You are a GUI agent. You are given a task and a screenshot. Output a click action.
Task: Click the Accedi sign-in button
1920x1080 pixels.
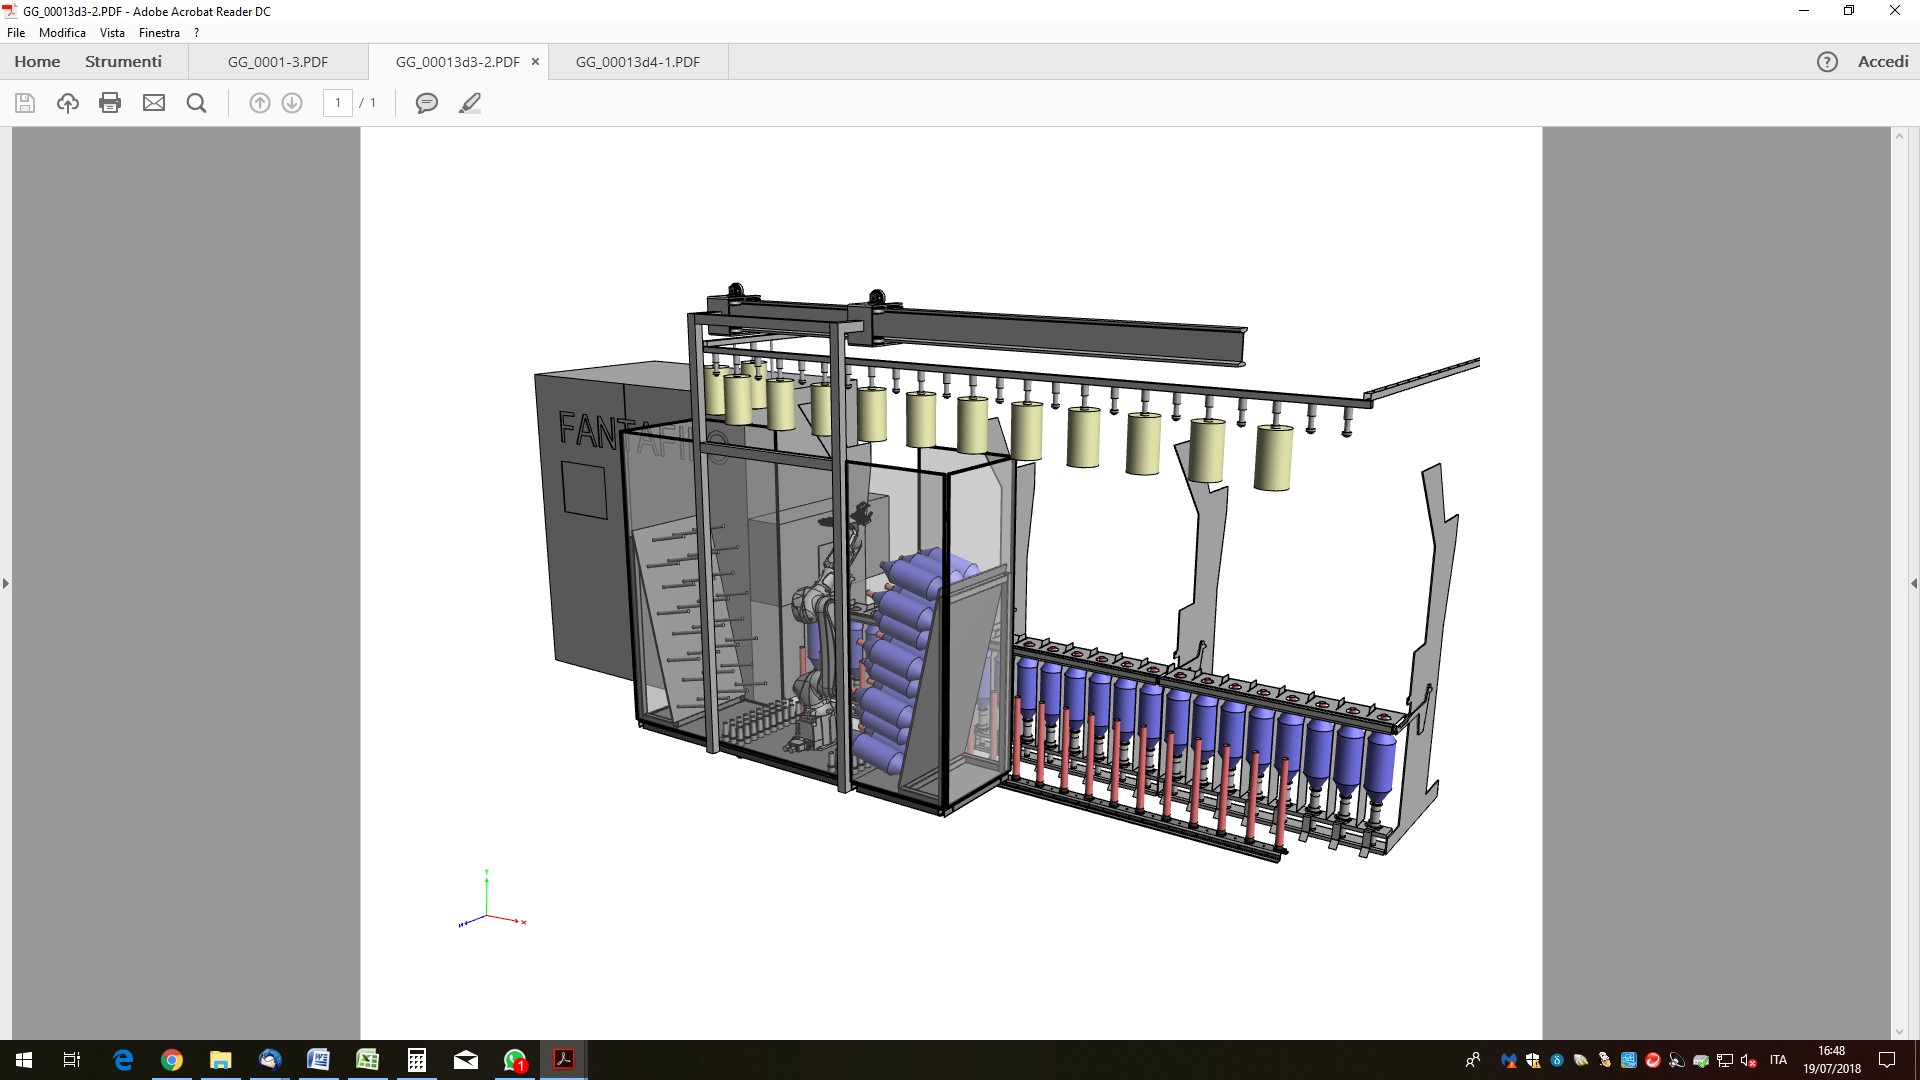tap(1883, 62)
